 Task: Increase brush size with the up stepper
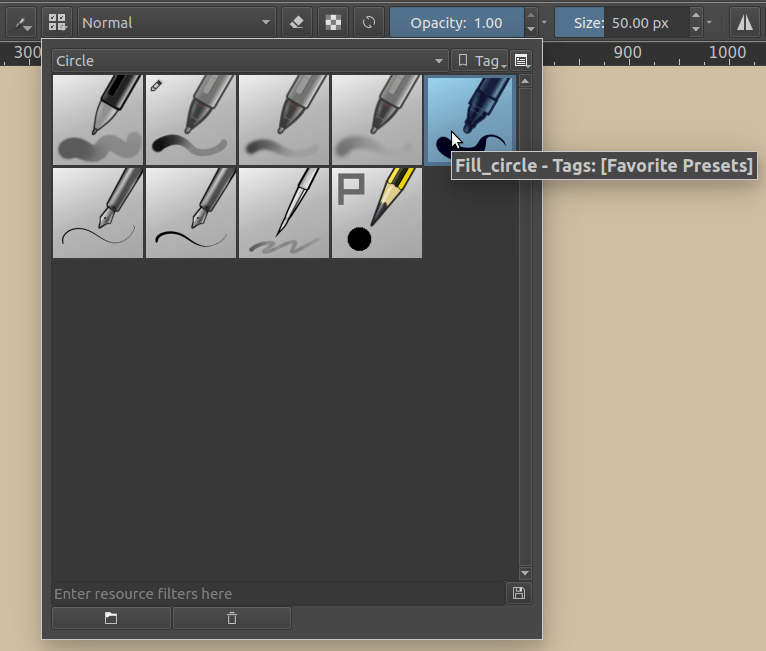point(696,15)
